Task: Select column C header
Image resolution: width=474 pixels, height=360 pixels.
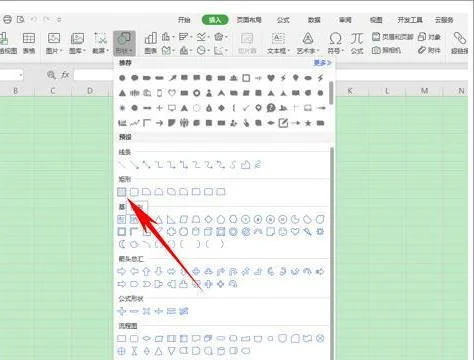Action: (53, 91)
